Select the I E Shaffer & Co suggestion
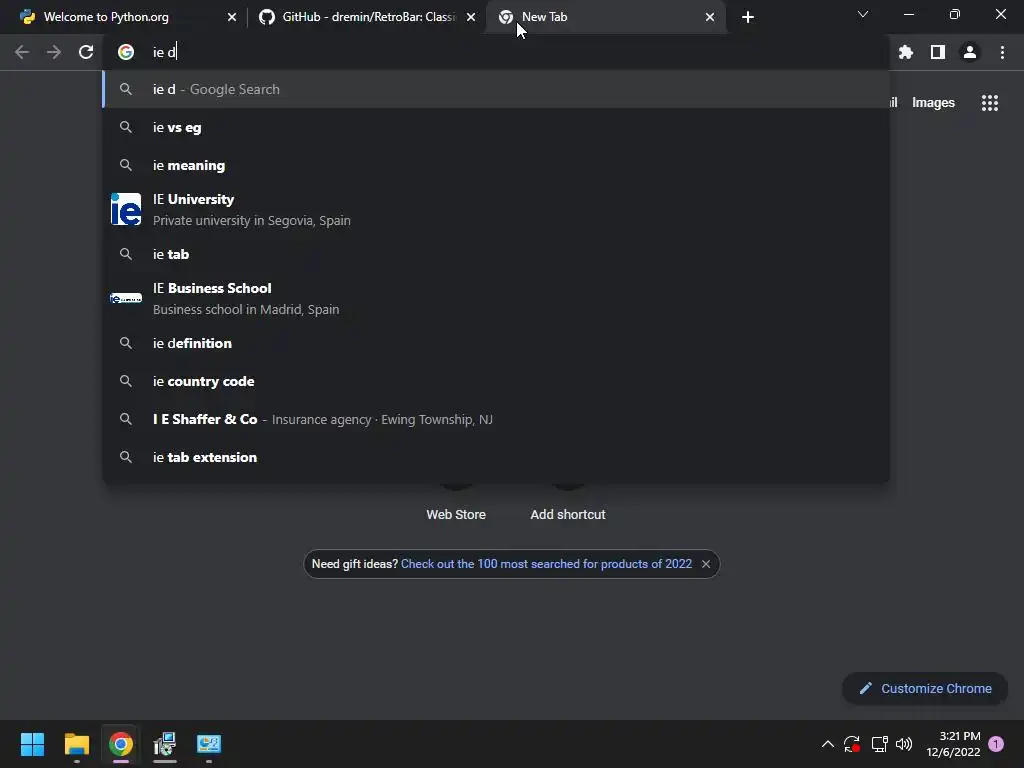The image size is (1024, 768). point(496,419)
